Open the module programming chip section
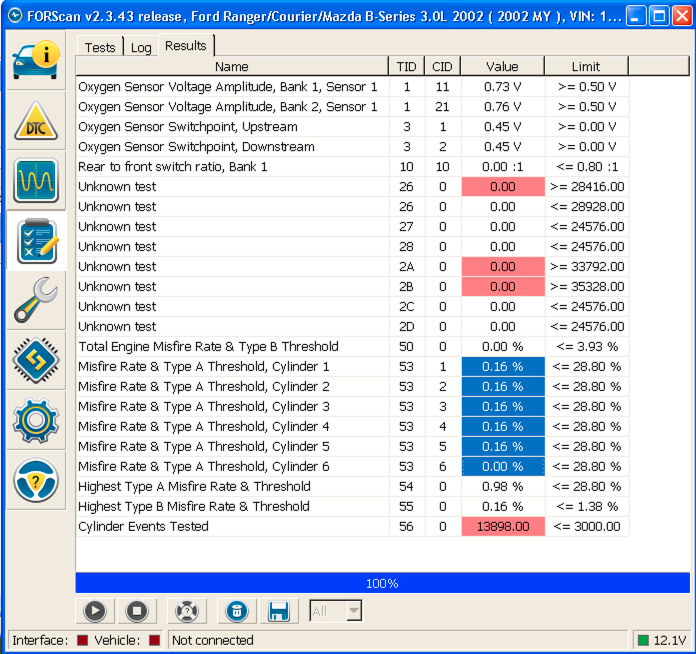 (x=36, y=361)
